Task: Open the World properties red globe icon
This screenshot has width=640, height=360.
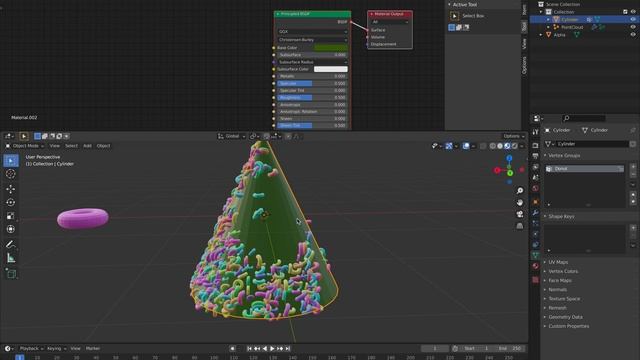Action: click(x=535, y=188)
